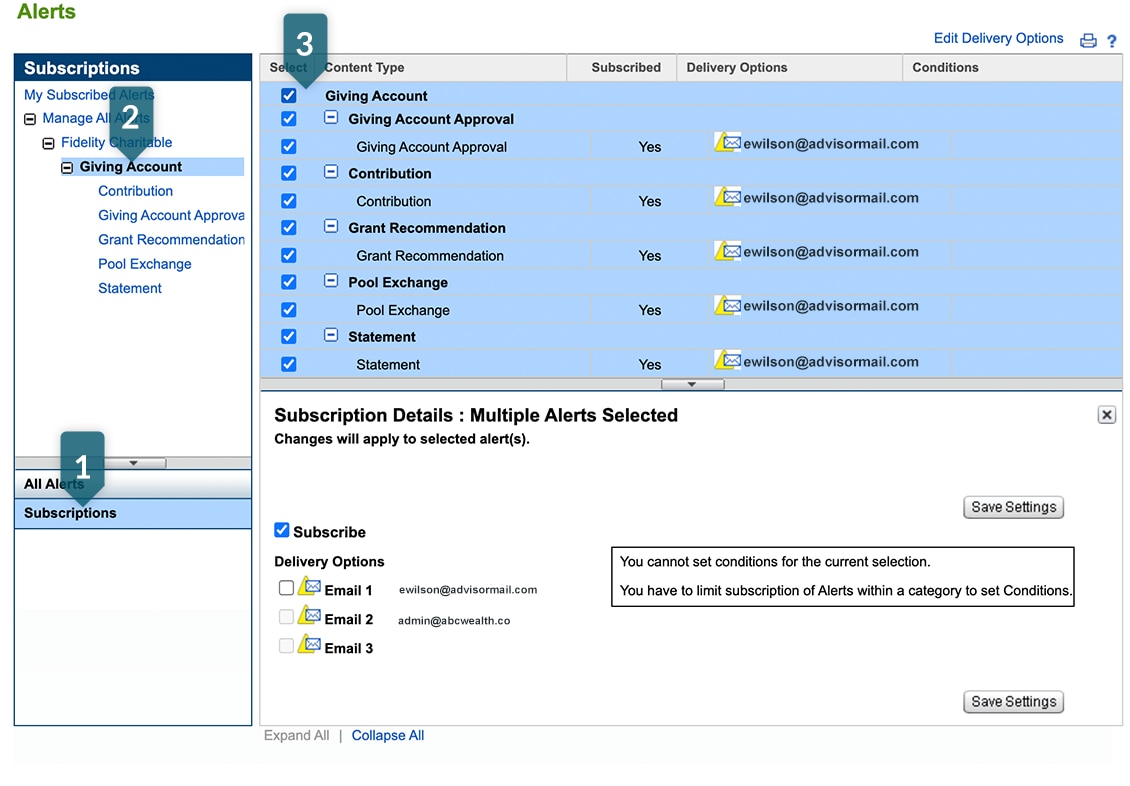Toggle the Contribution group checkbox

(288, 174)
